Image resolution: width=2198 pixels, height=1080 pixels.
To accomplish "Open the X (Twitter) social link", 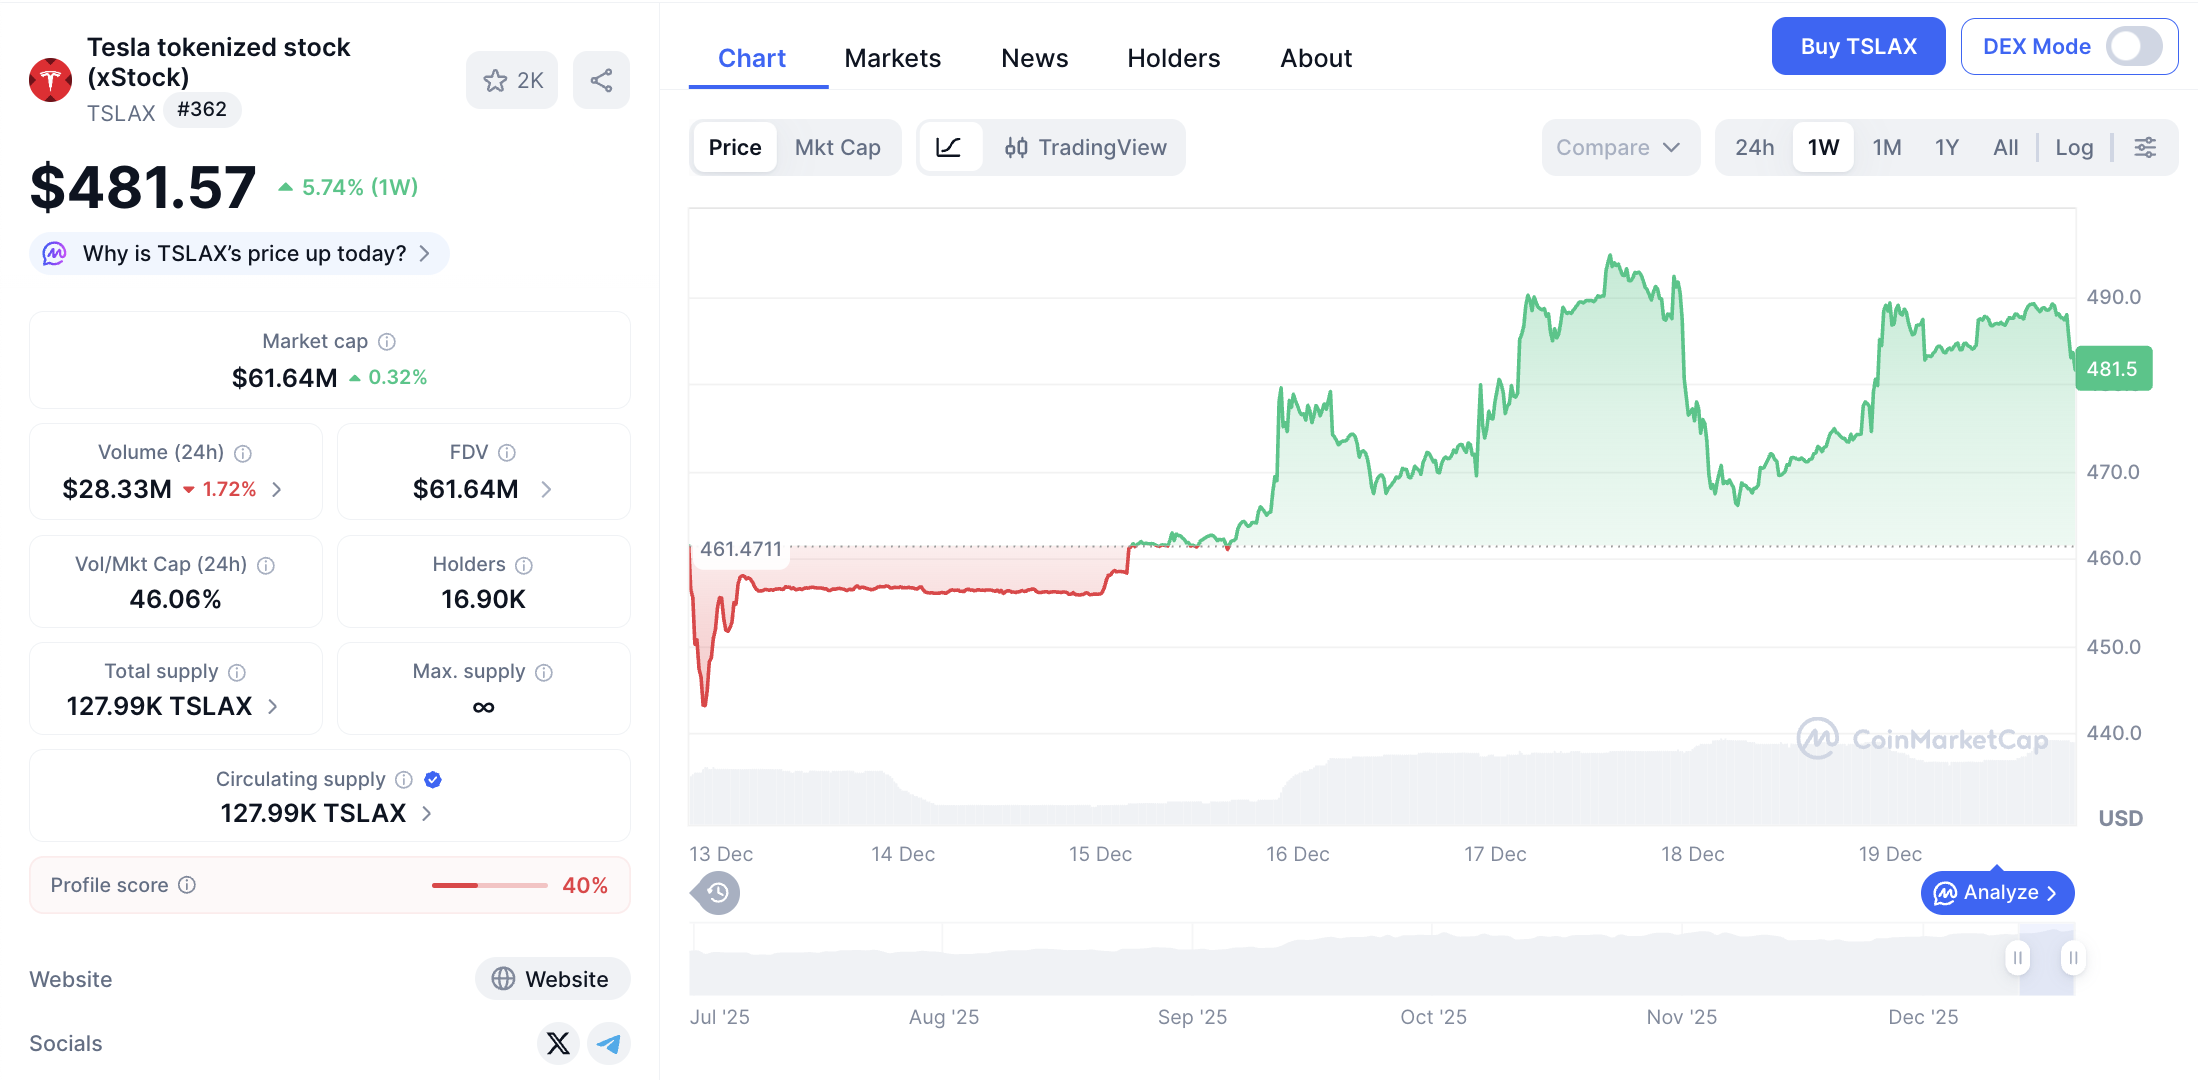I will click(558, 1044).
